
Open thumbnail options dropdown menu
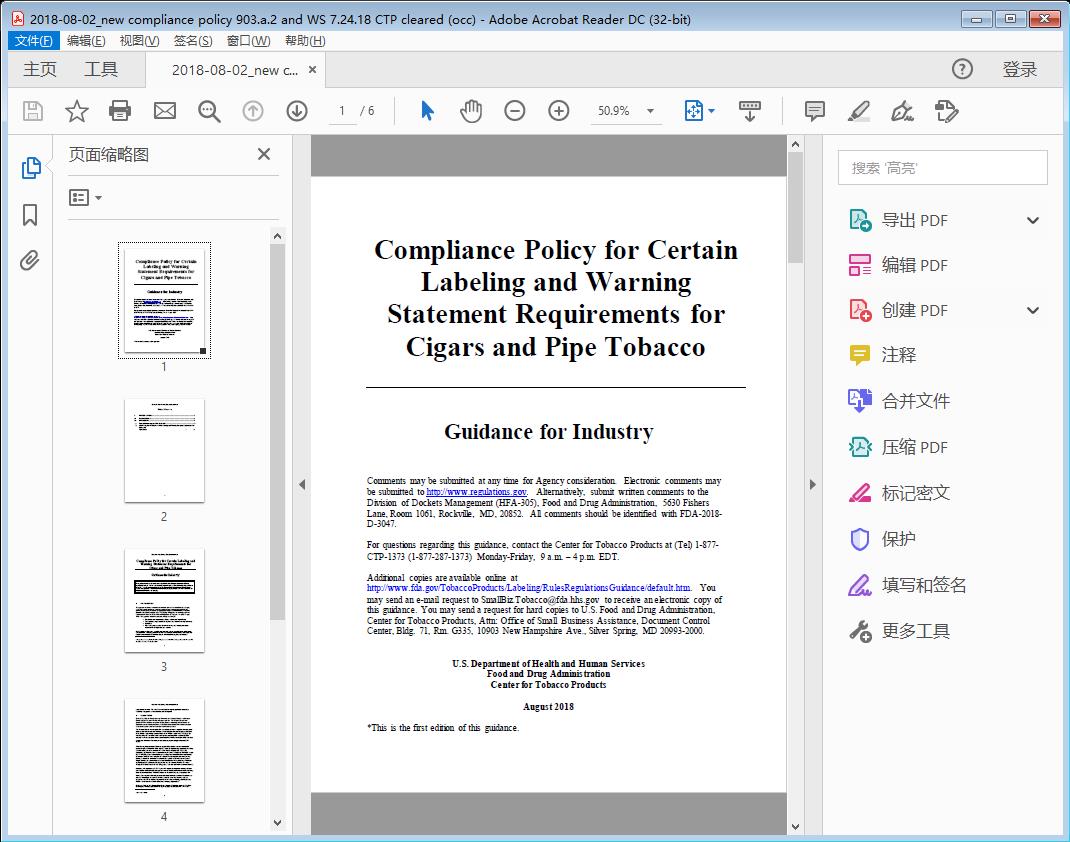pyautogui.click(x=86, y=198)
